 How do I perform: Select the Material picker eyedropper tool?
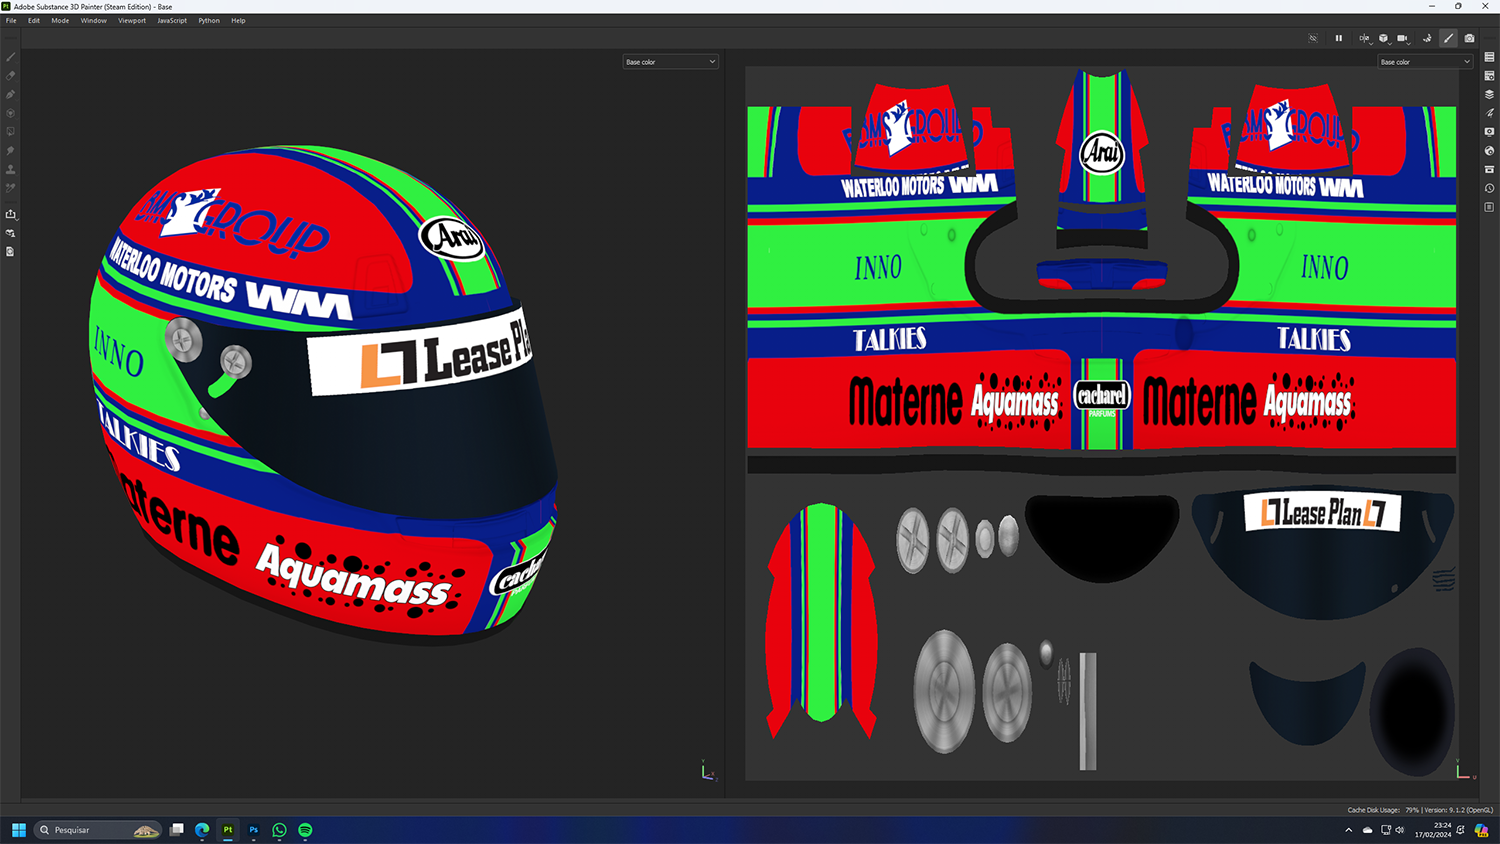pyautogui.click(x=11, y=188)
